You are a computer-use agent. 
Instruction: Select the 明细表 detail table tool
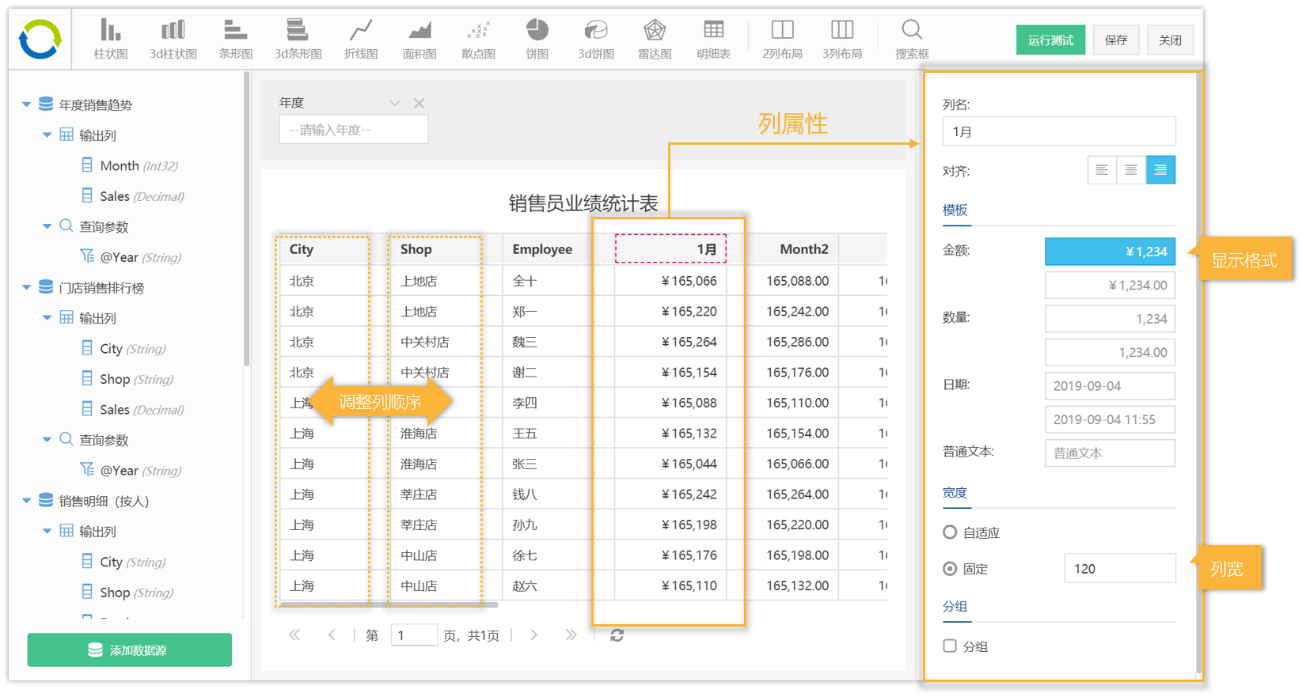pos(713,39)
